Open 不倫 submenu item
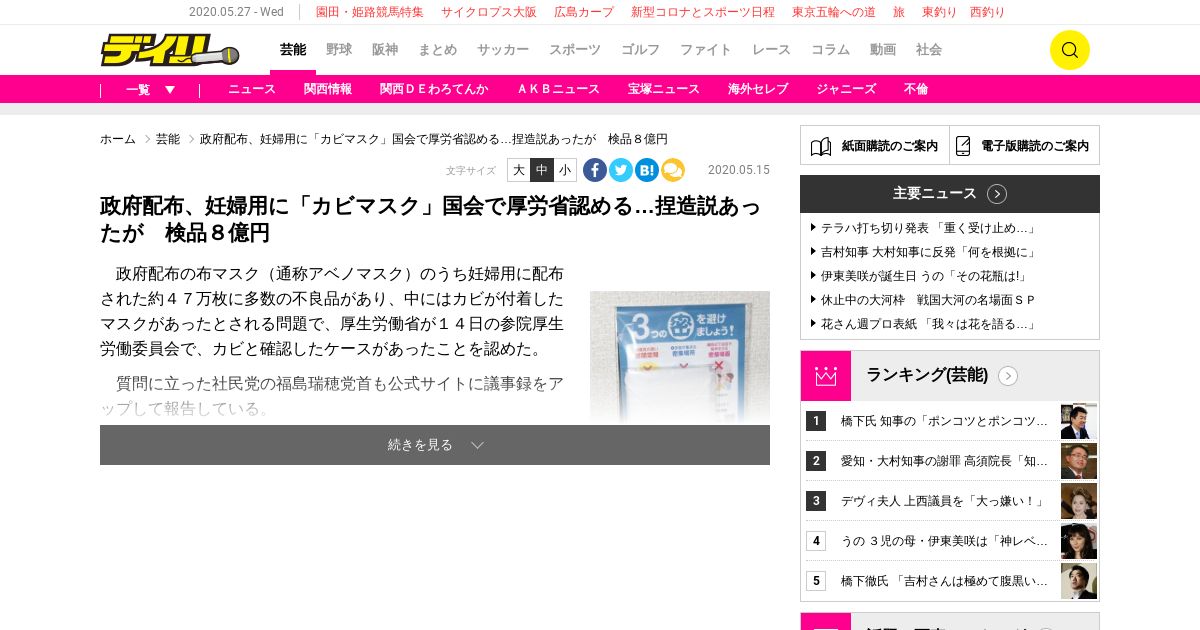The image size is (1200, 630). point(916,89)
